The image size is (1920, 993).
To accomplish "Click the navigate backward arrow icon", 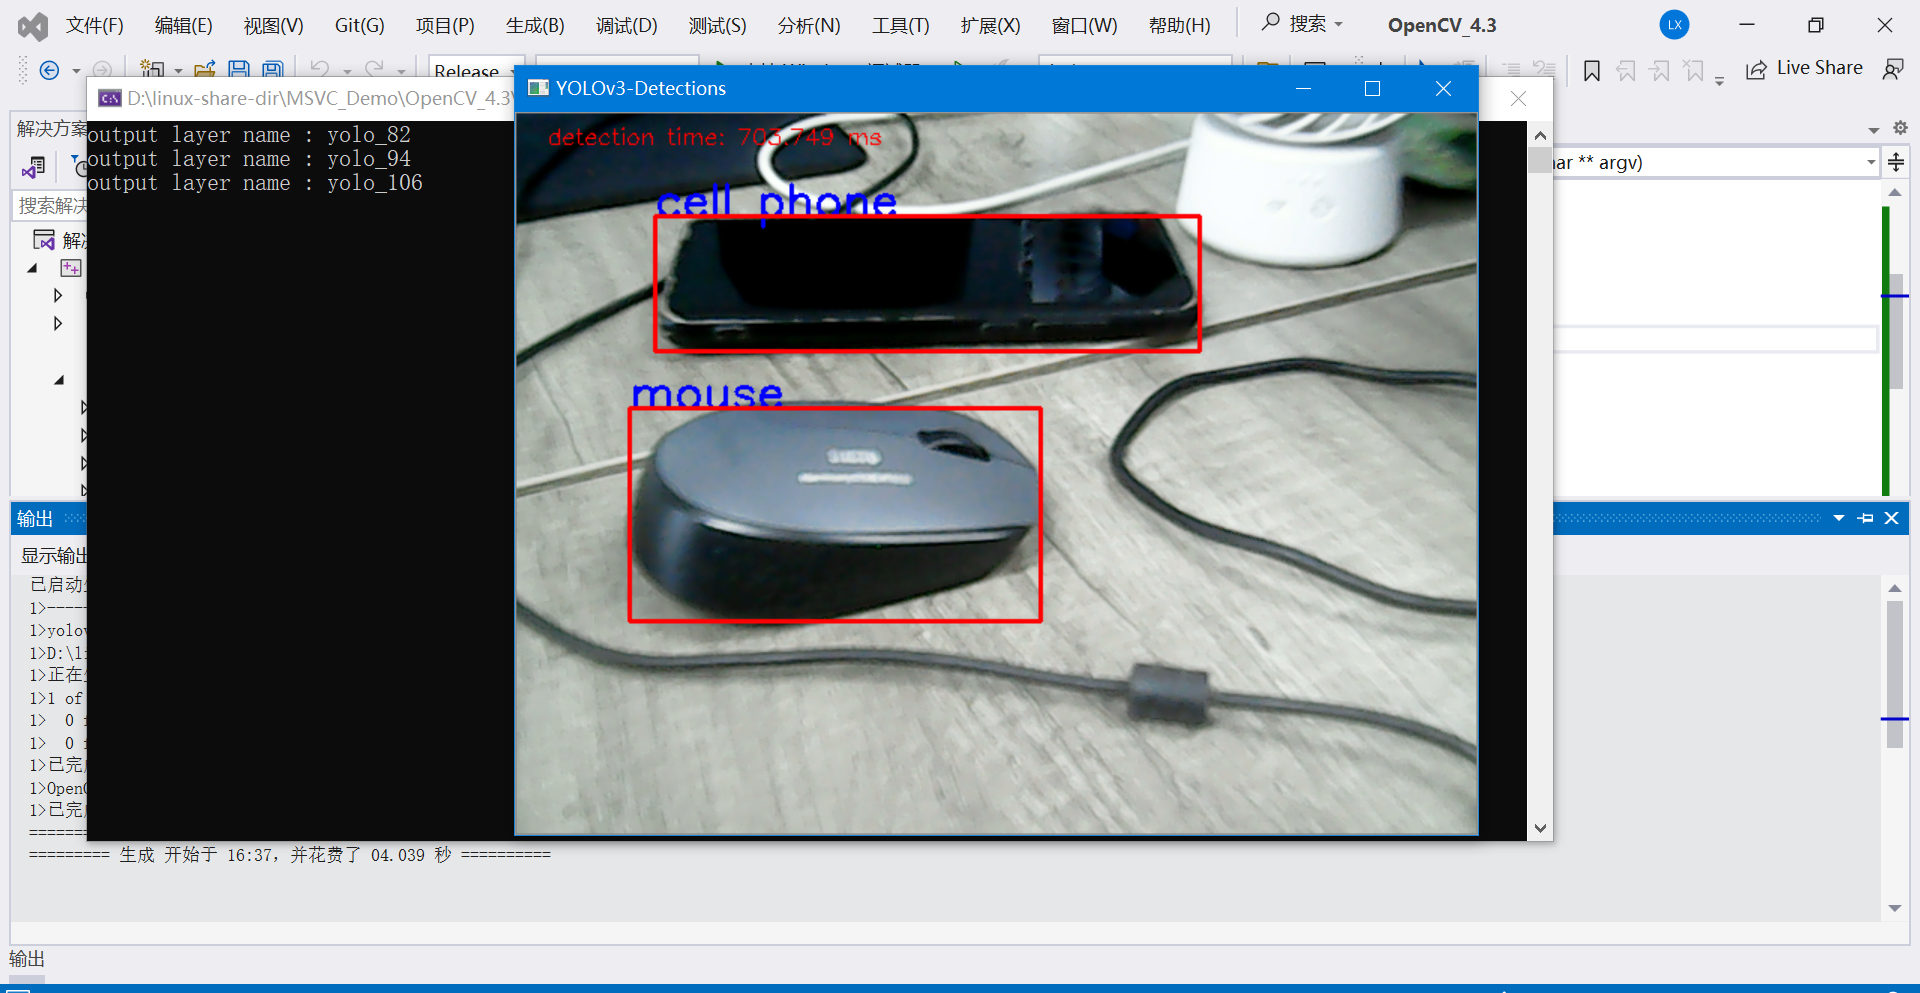I will [x=48, y=70].
